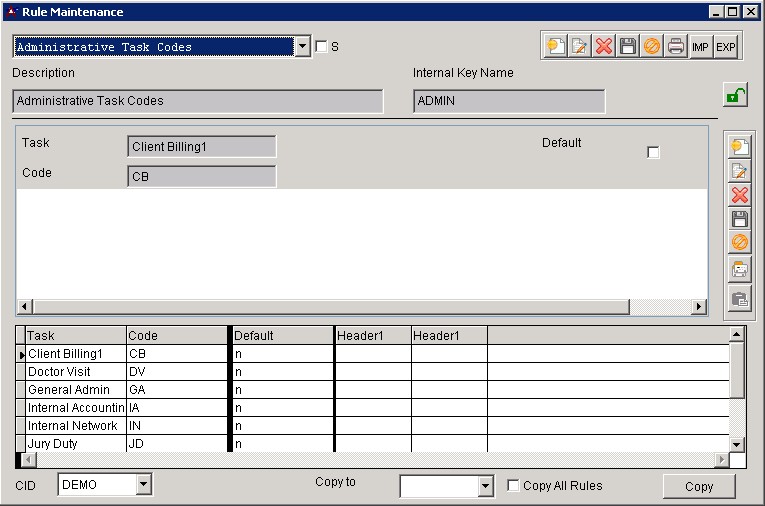Open the CID DEMO dropdown
765x506 pixels.
coord(143,485)
